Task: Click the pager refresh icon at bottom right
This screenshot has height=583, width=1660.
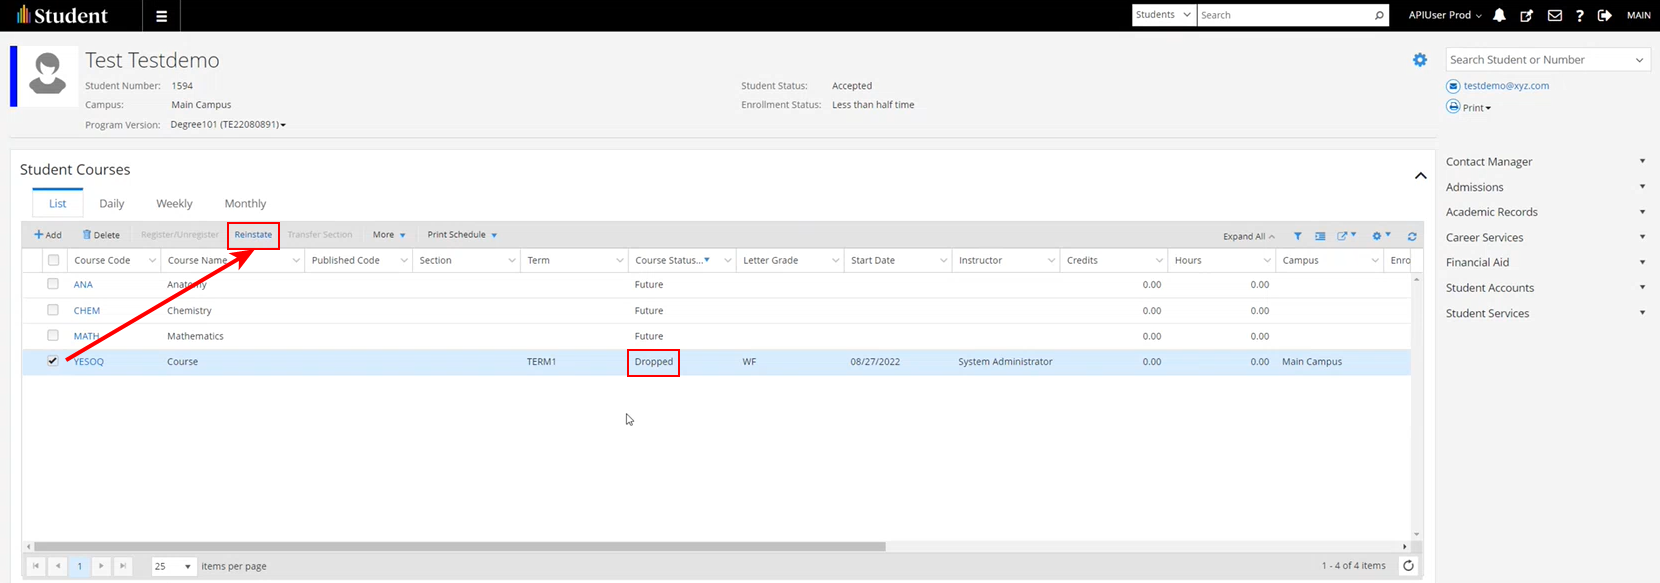Action: 1408,566
